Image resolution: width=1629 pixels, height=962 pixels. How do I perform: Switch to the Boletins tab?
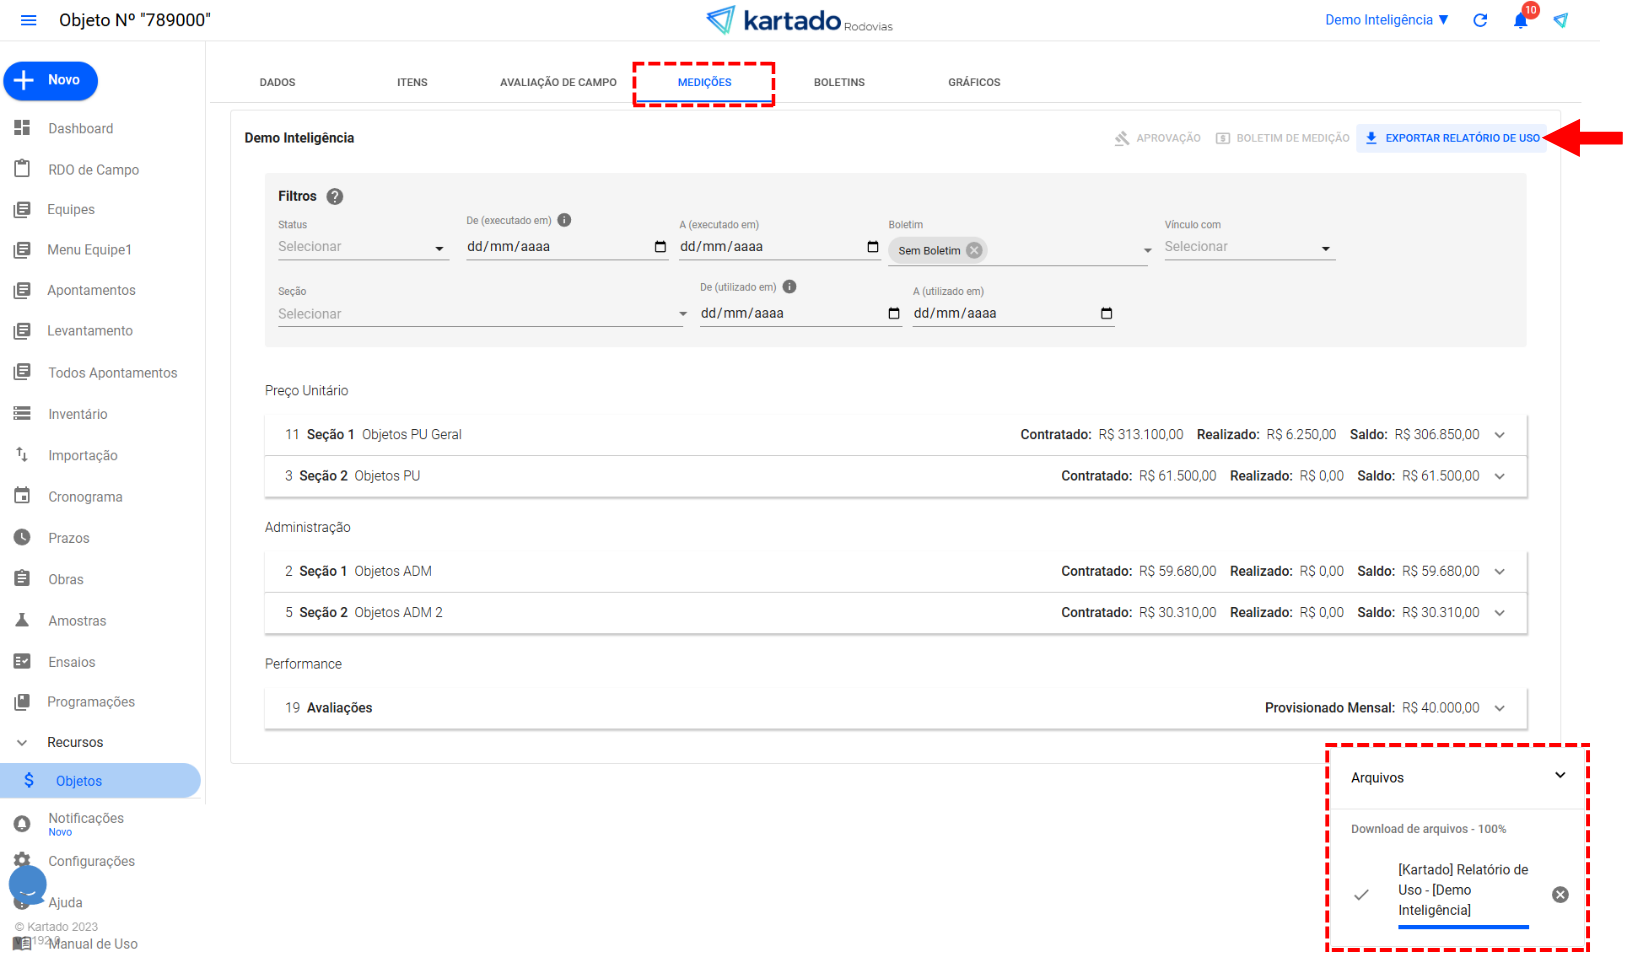(839, 83)
